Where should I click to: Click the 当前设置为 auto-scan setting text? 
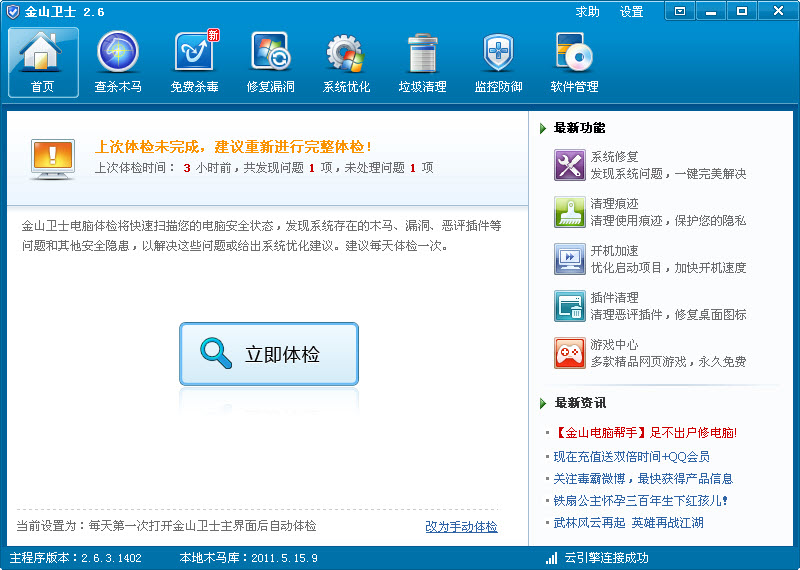pos(166,526)
